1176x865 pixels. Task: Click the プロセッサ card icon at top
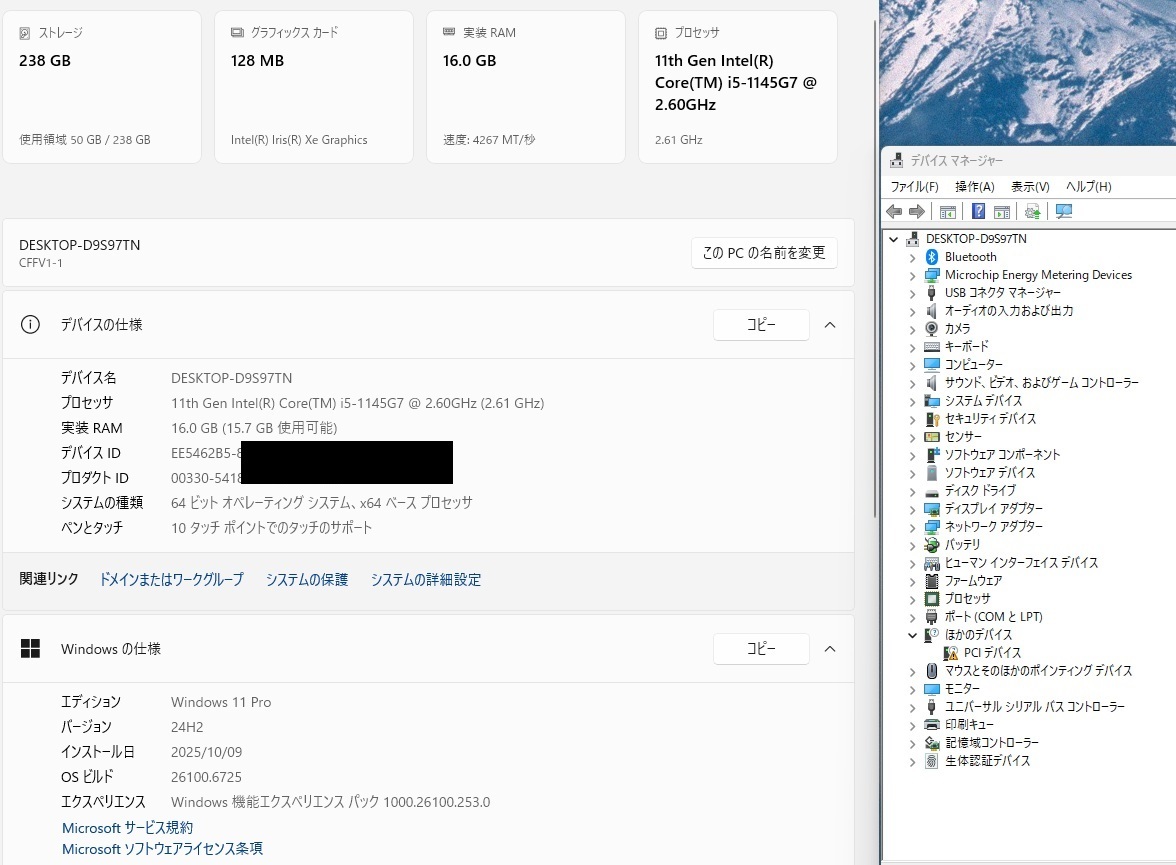[661, 33]
